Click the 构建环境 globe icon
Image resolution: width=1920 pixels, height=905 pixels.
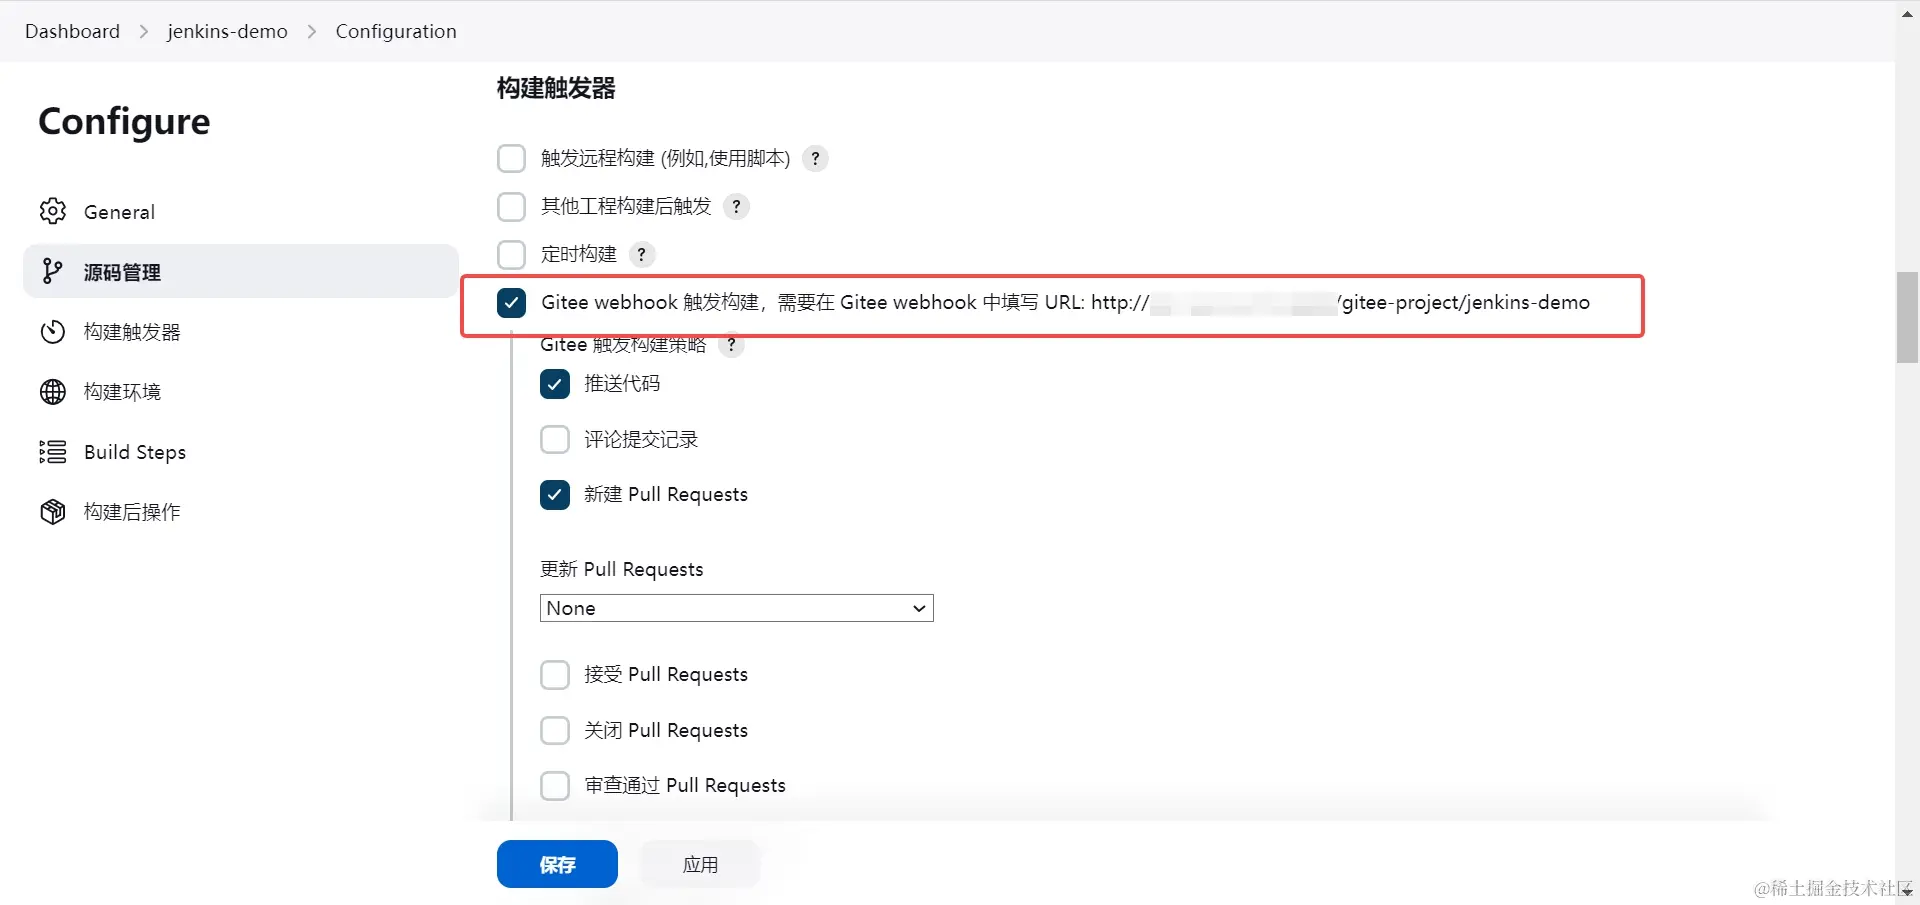click(x=52, y=391)
